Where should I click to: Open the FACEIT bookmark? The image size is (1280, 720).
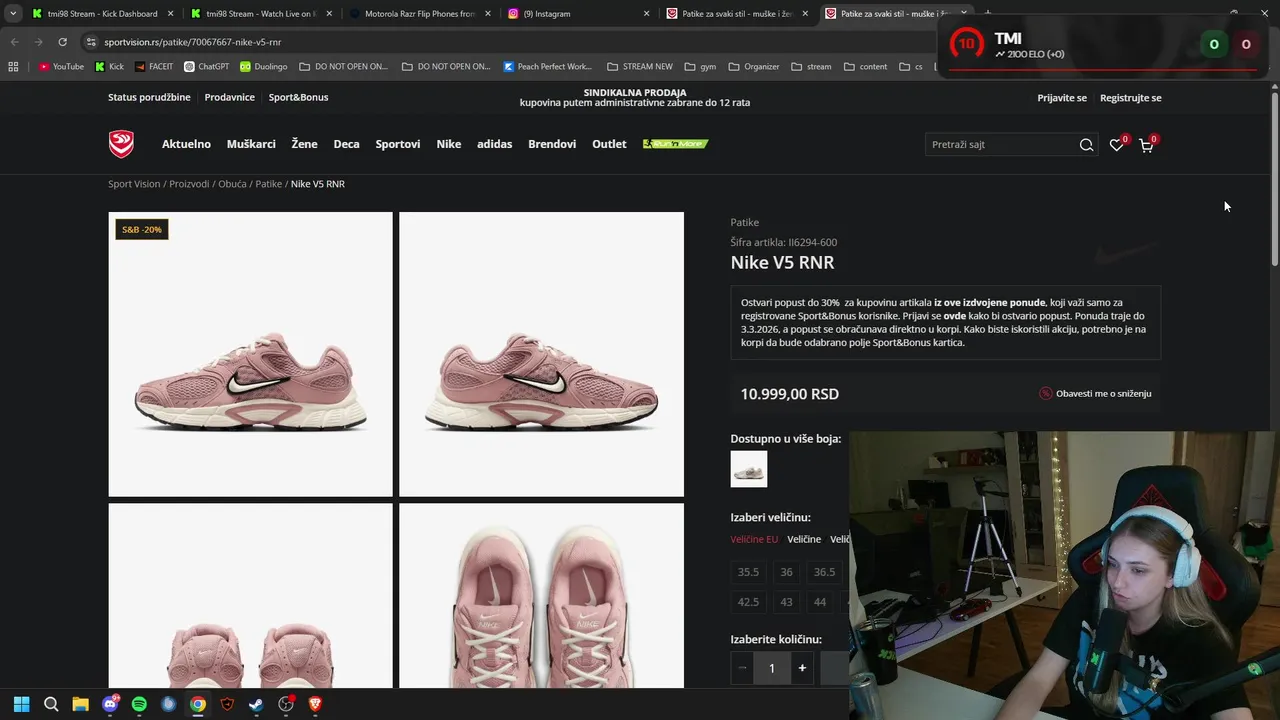click(x=154, y=67)
